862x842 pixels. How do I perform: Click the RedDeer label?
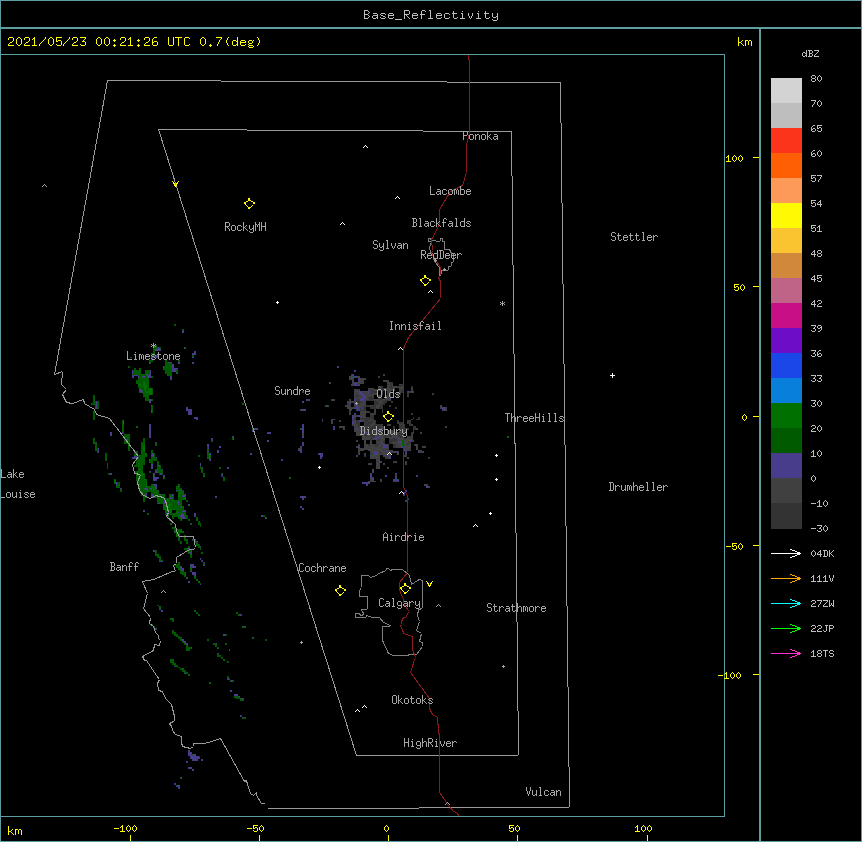coord(441,255)
